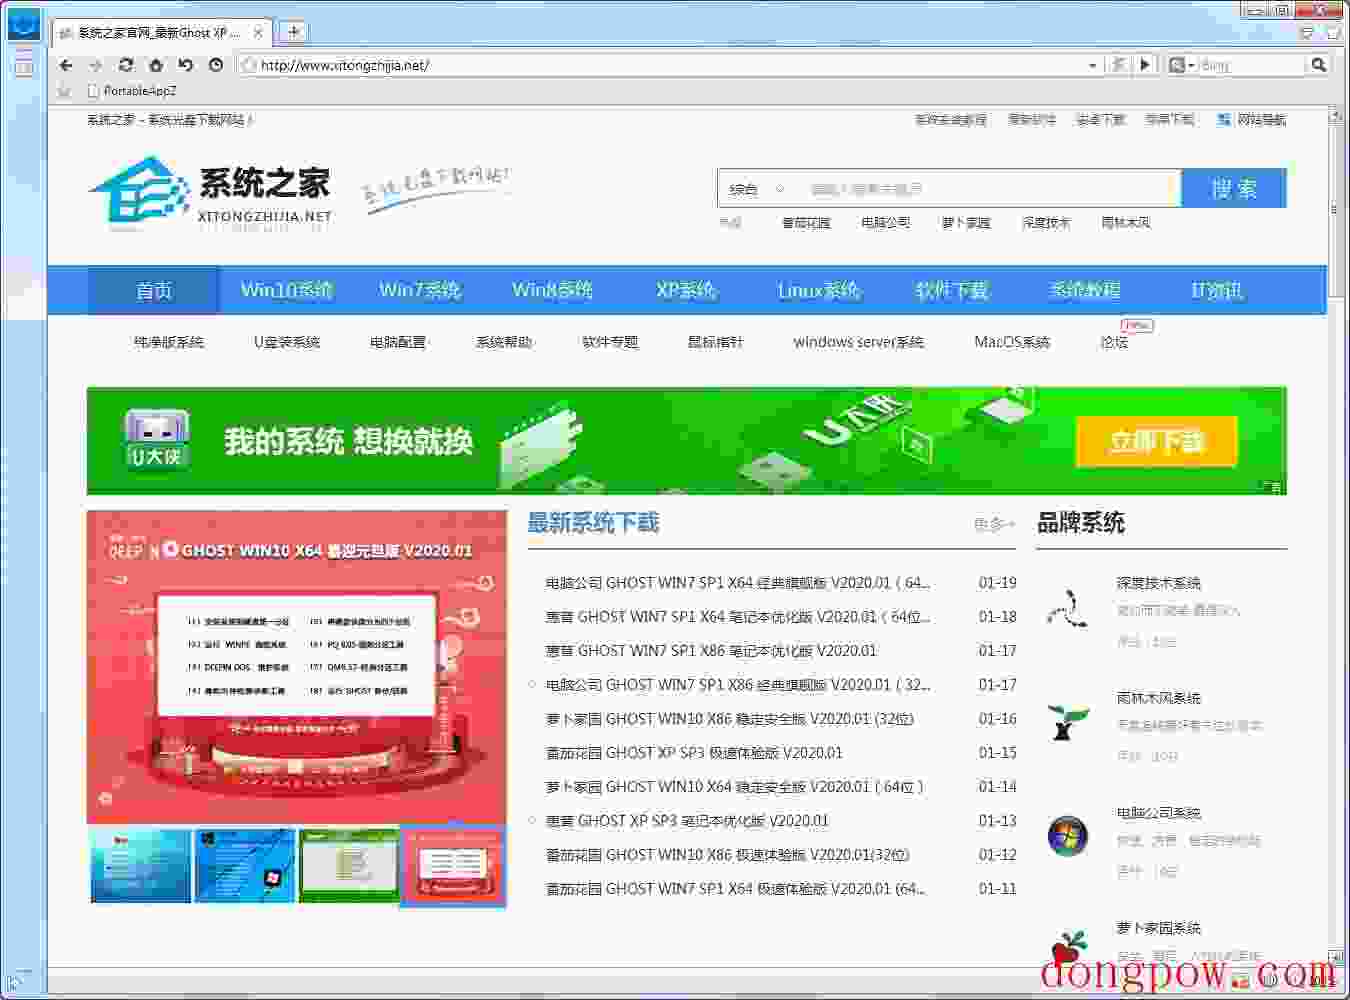This screenshot has width=1350, height=1000.
Task: Open the 软件下载 navigation menu
Action: (x=952, y=291)
